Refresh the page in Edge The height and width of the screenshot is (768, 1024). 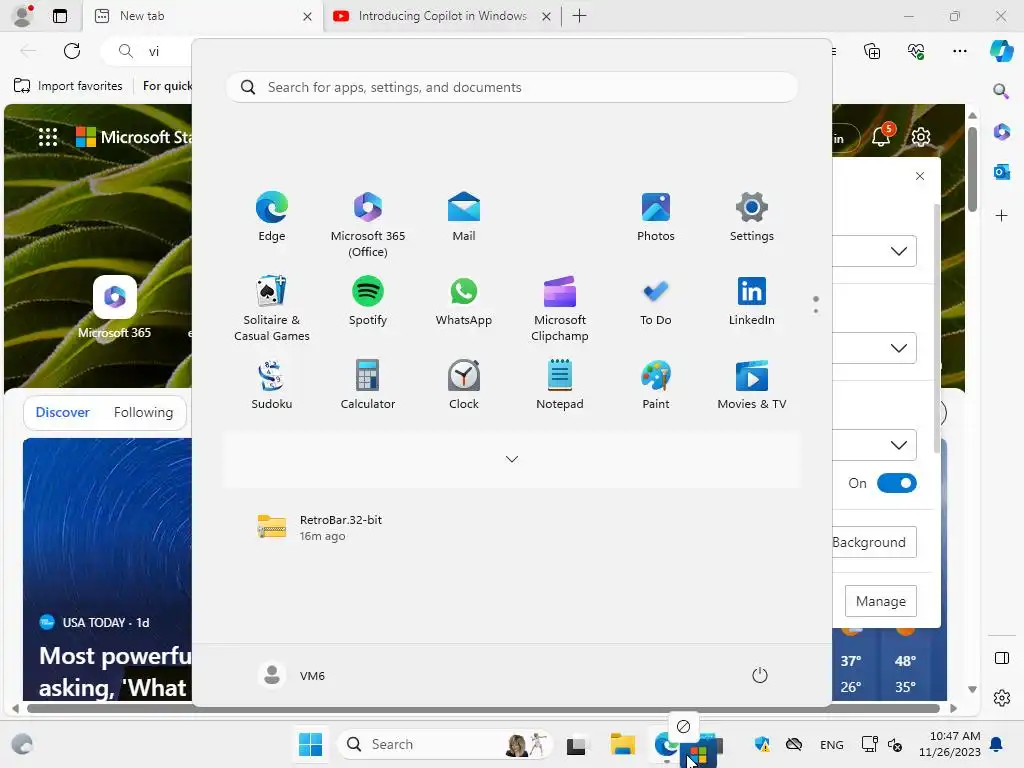click(72, 51)
